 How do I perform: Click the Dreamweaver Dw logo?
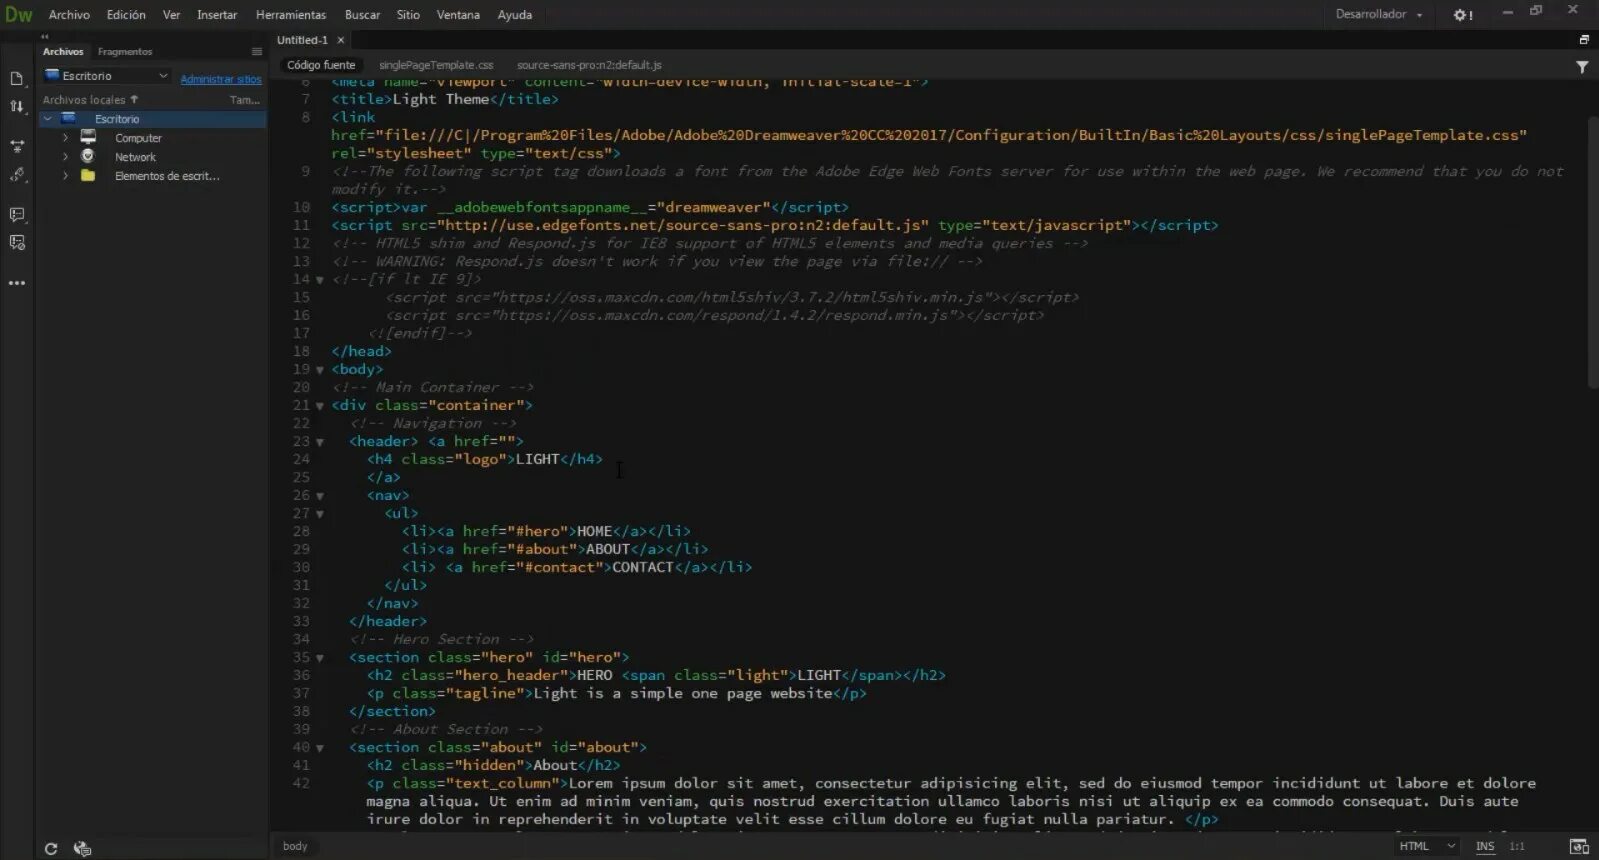pyautogui.click(x=19, y=14)
